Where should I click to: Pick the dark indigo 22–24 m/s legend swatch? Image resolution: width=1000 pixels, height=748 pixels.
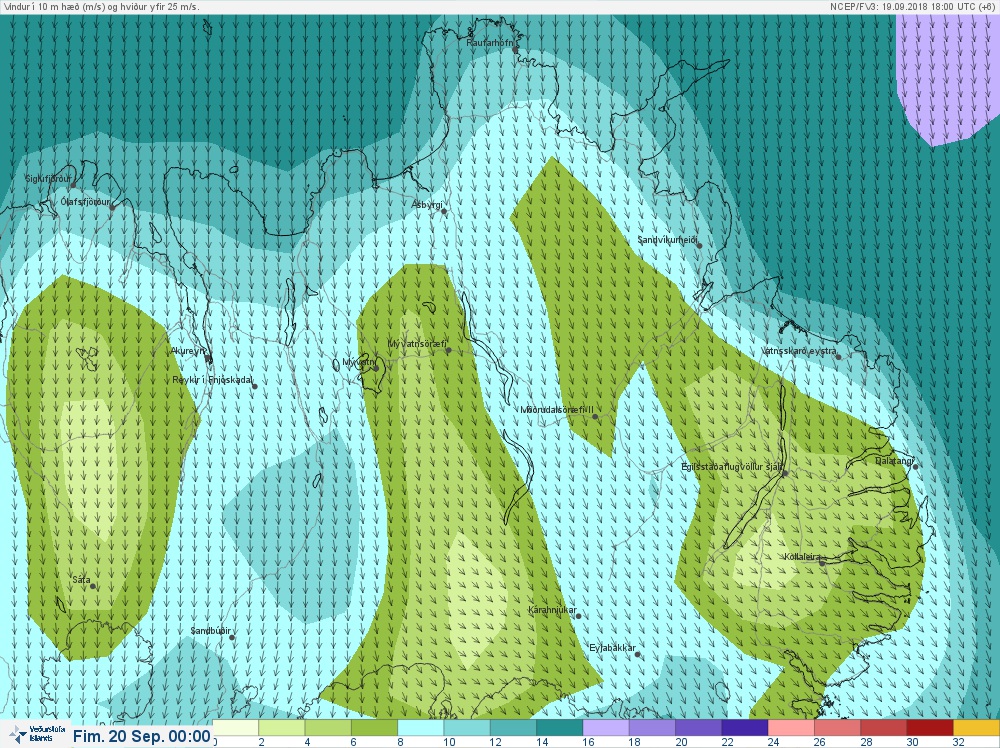point(745,728)
